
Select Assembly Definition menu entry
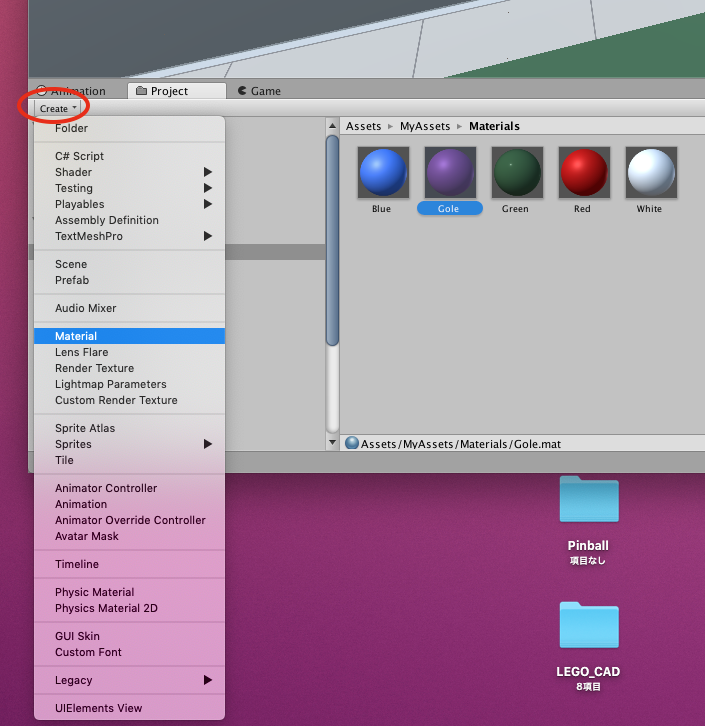130,220
